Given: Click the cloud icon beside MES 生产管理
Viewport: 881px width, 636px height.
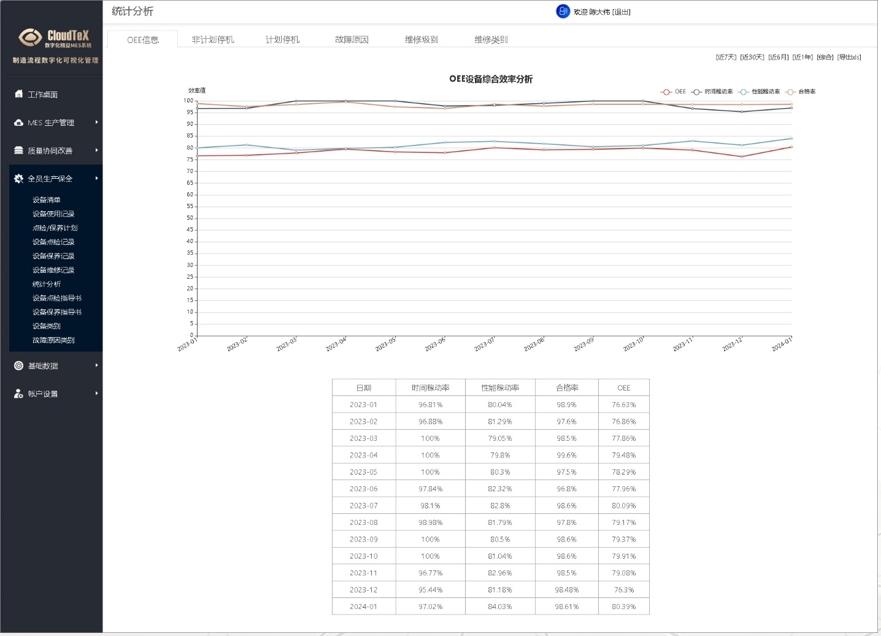Looking at the screenshot, I should tap(18, 122).
